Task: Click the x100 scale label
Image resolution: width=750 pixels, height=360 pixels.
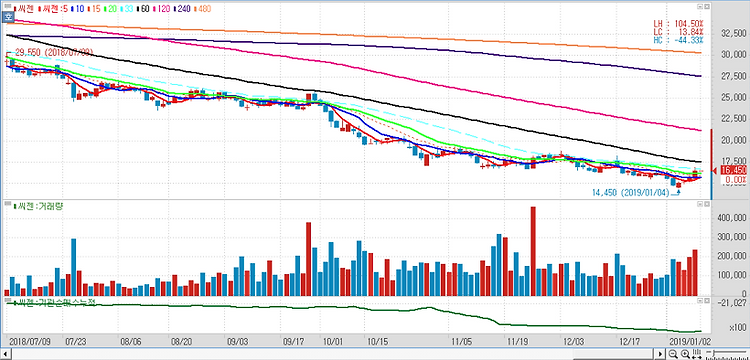Action: 737,328
